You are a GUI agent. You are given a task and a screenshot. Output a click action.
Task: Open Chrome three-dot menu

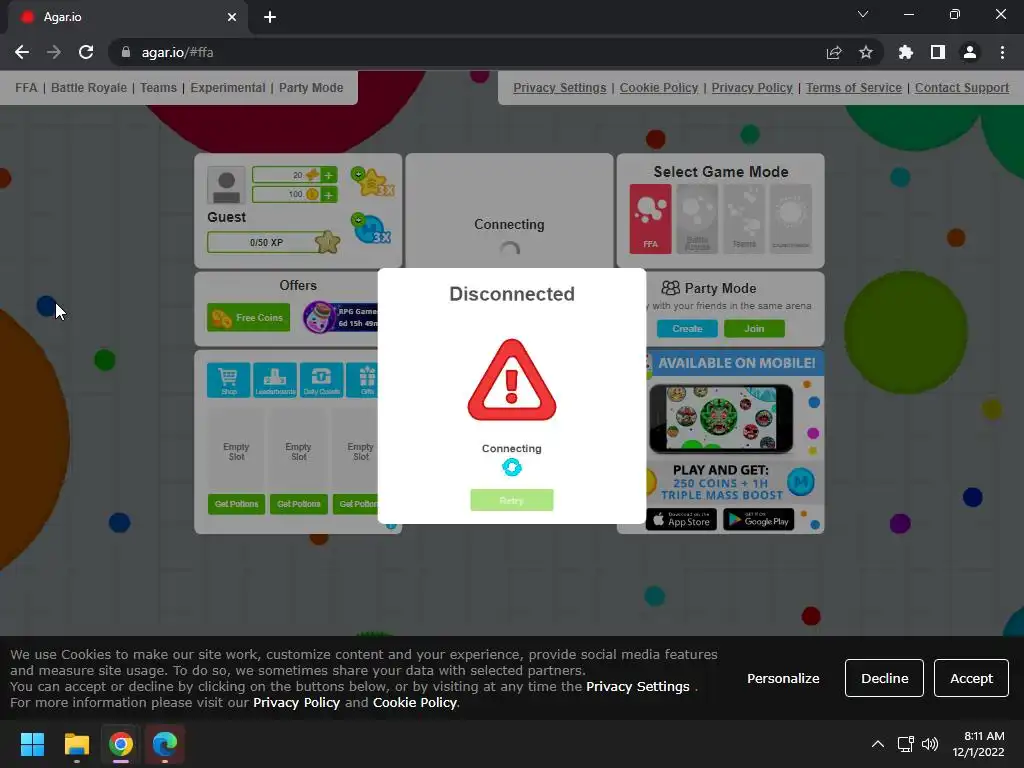[x=1002, y=52]
